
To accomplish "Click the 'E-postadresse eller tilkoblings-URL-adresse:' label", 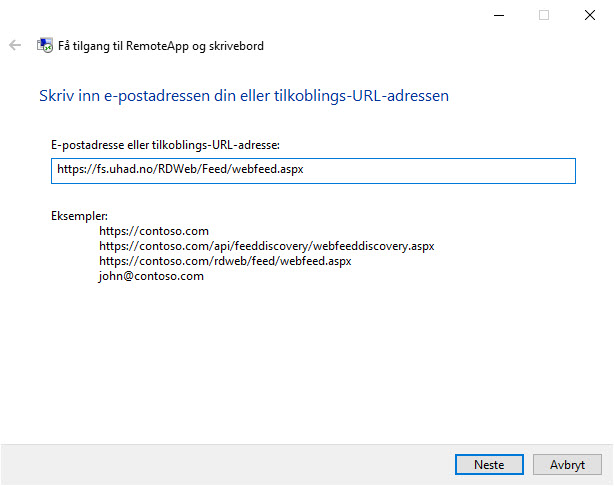I will (165, 145).
